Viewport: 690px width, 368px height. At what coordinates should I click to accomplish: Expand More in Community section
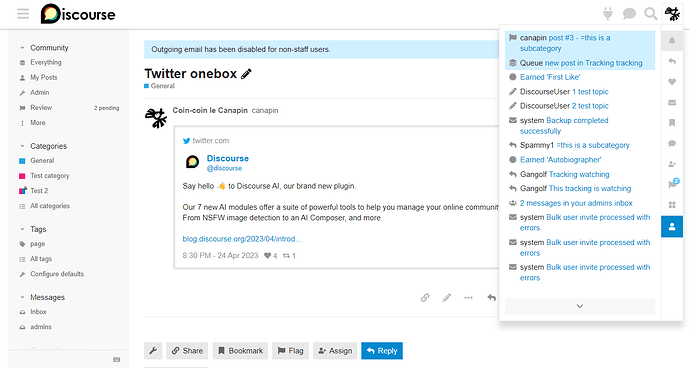pos(33,123)
